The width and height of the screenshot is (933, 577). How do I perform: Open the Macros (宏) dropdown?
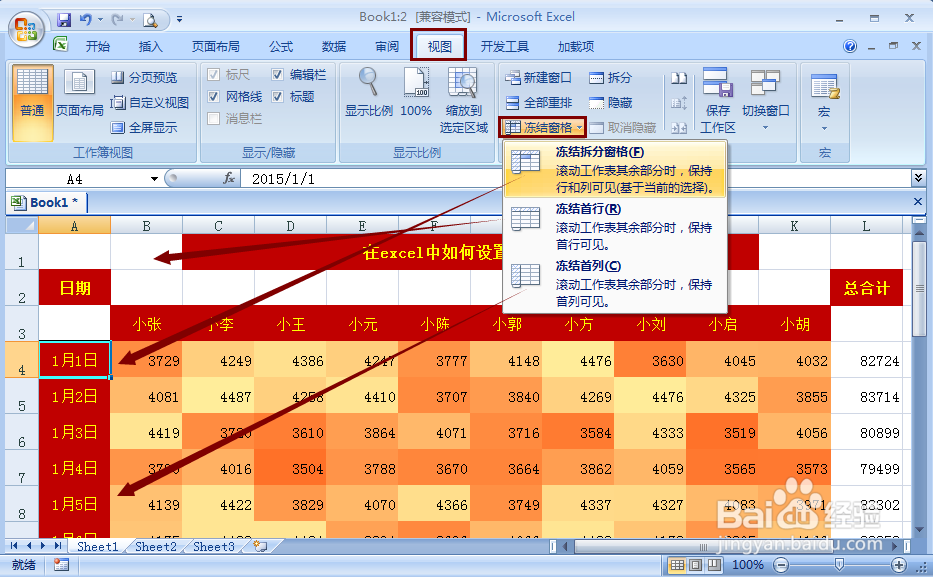point(824,100)
